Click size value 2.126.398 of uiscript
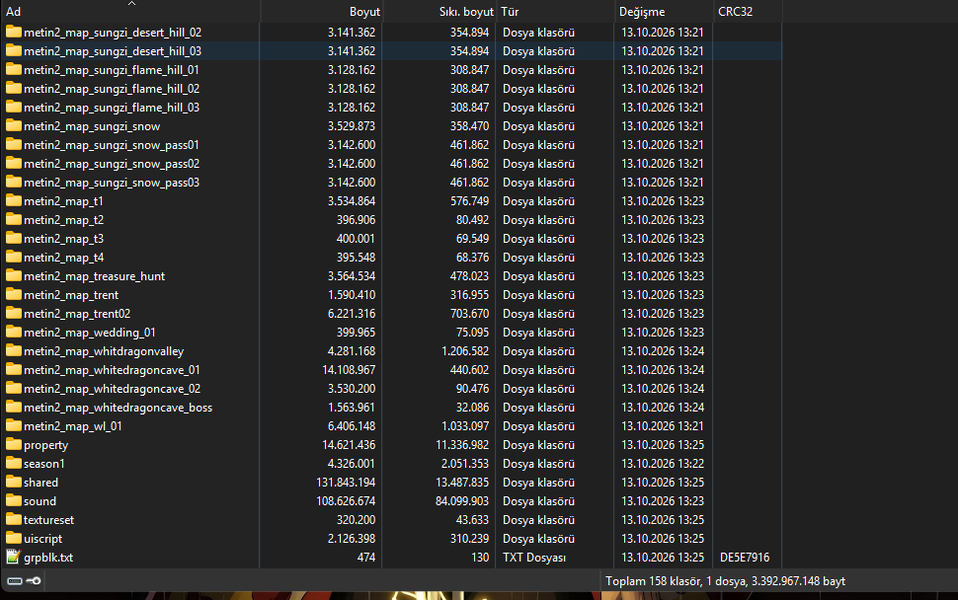Viewport: 958px width, 600px height. point(351,538)
